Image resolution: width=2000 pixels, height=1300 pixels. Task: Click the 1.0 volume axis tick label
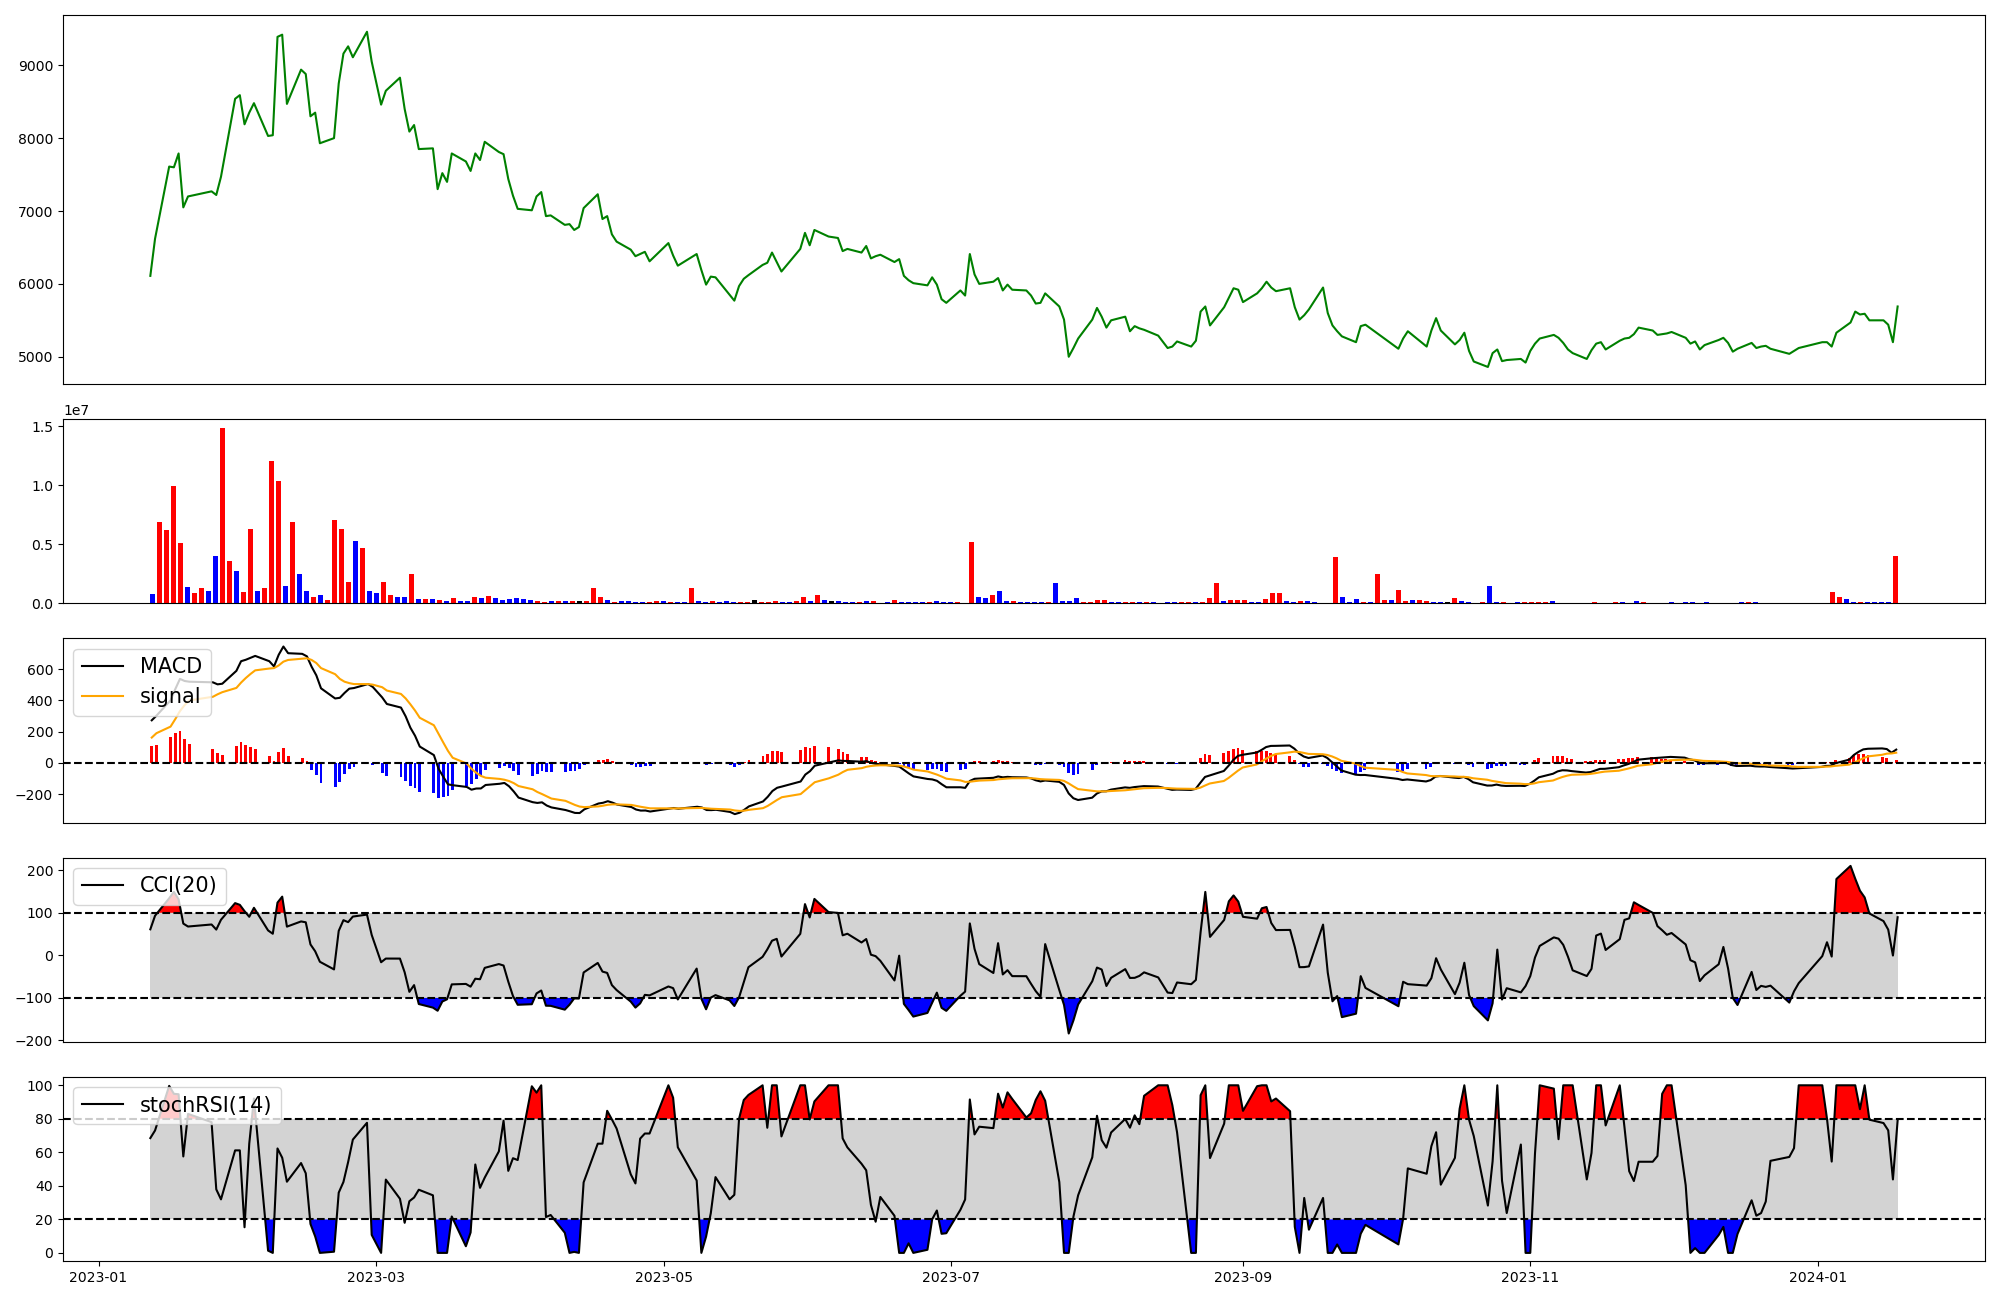tap(42, 486)
